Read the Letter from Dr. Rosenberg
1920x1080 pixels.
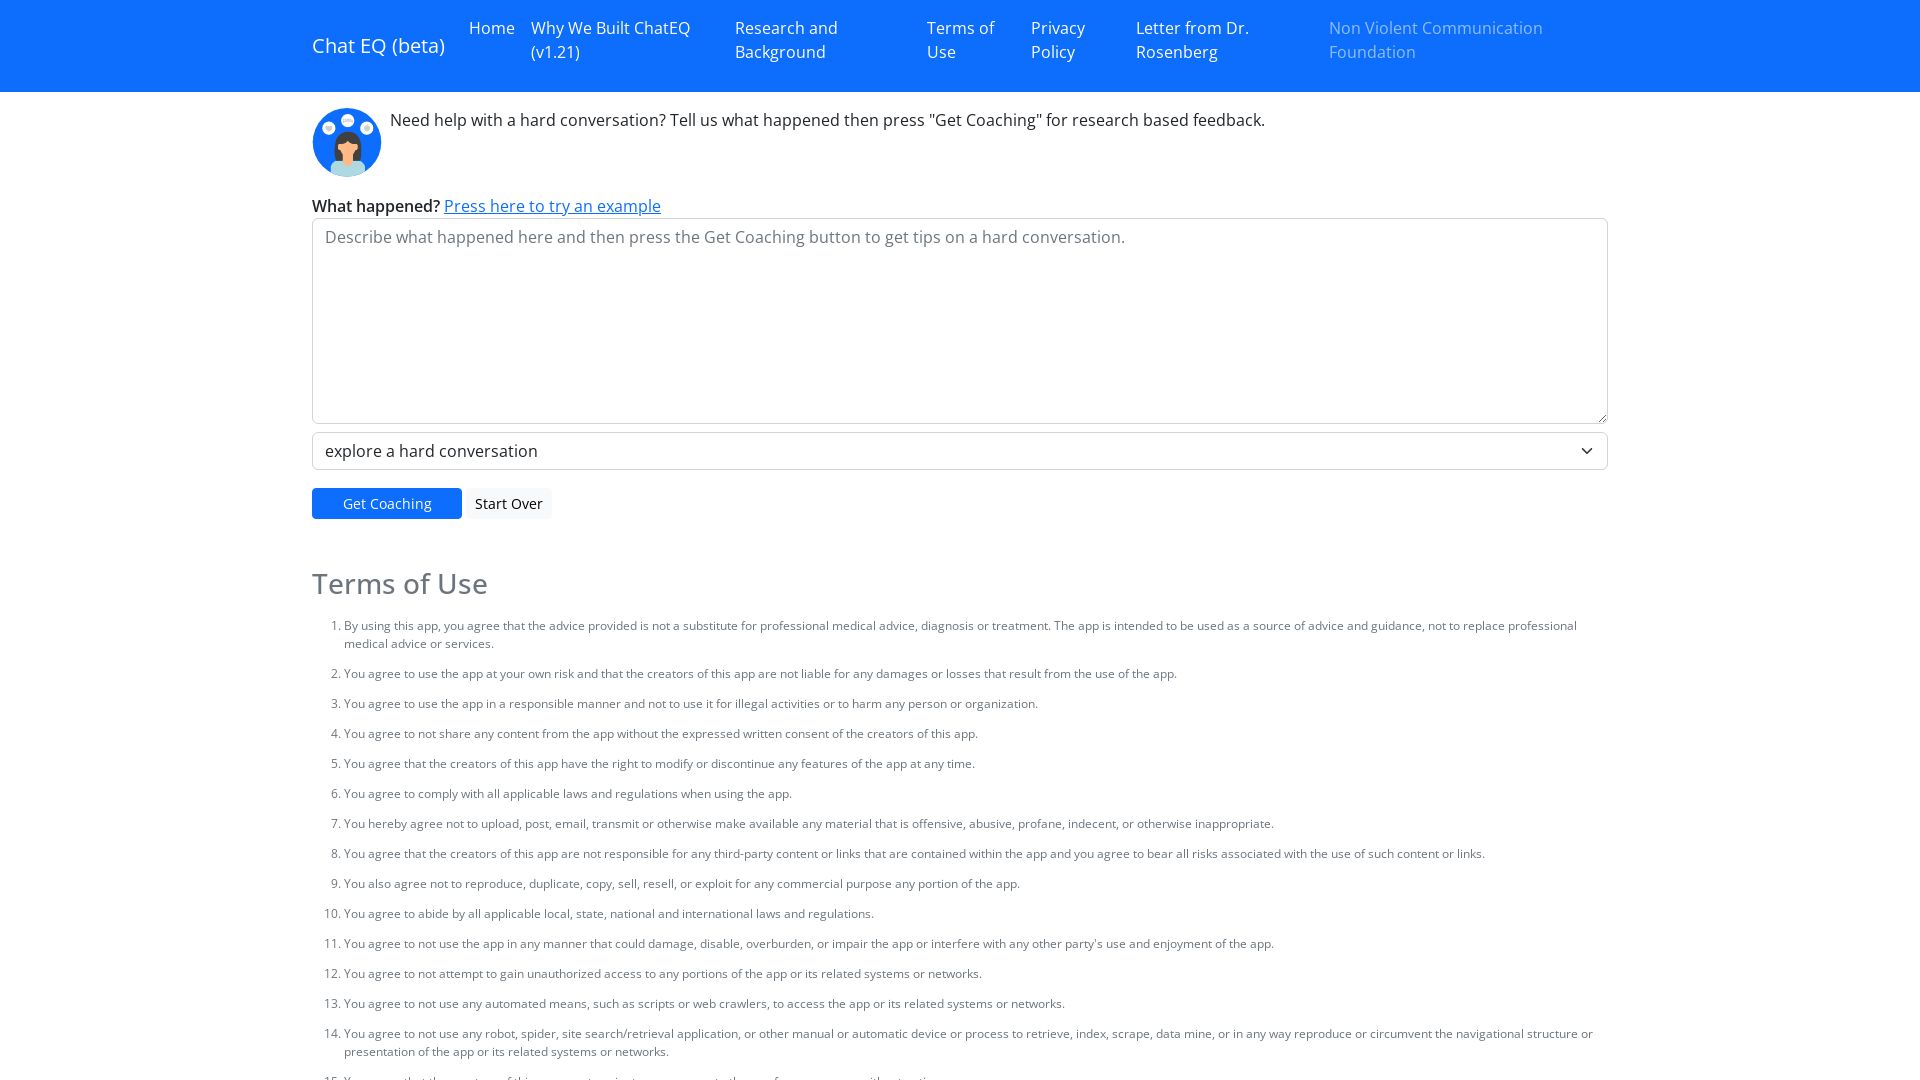pyautogui.click(x=1192, y=40)
